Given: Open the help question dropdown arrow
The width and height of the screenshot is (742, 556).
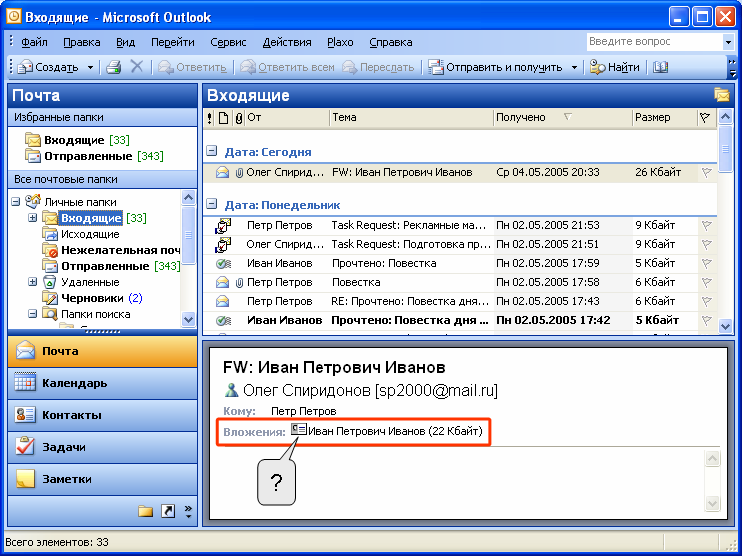Looking at the screenshot, I should [728, 42].
